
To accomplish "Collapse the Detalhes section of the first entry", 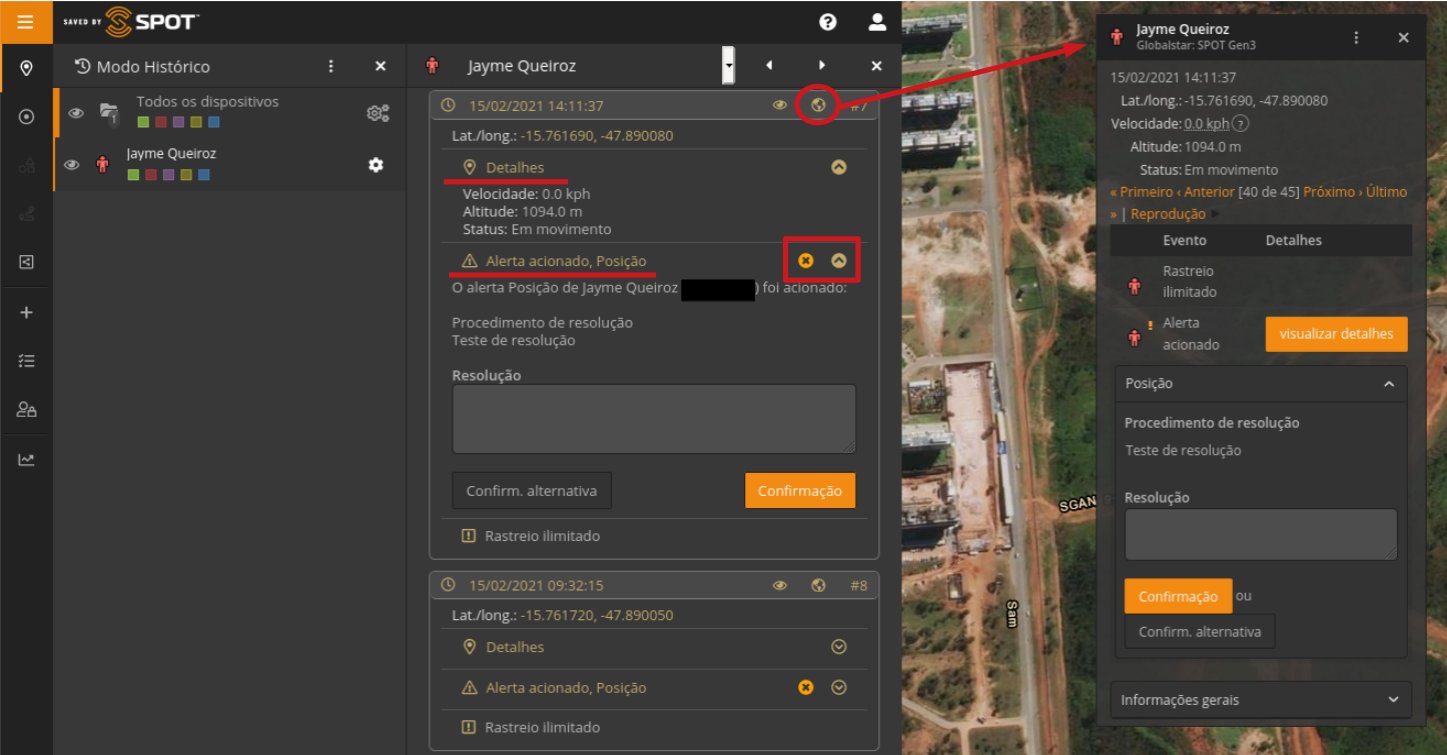I will tap(839, 167).
